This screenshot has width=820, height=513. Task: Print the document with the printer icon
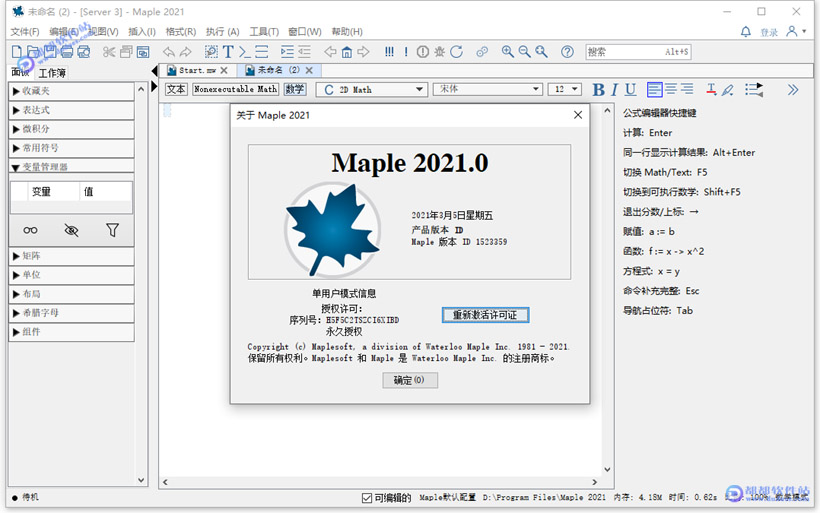coord(67,51)
